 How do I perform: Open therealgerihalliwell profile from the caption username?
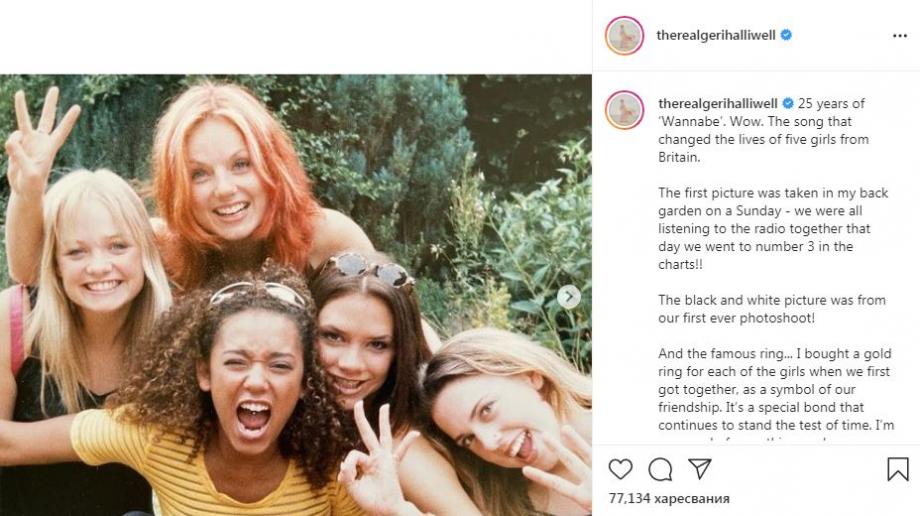click(x=718, y=103)
